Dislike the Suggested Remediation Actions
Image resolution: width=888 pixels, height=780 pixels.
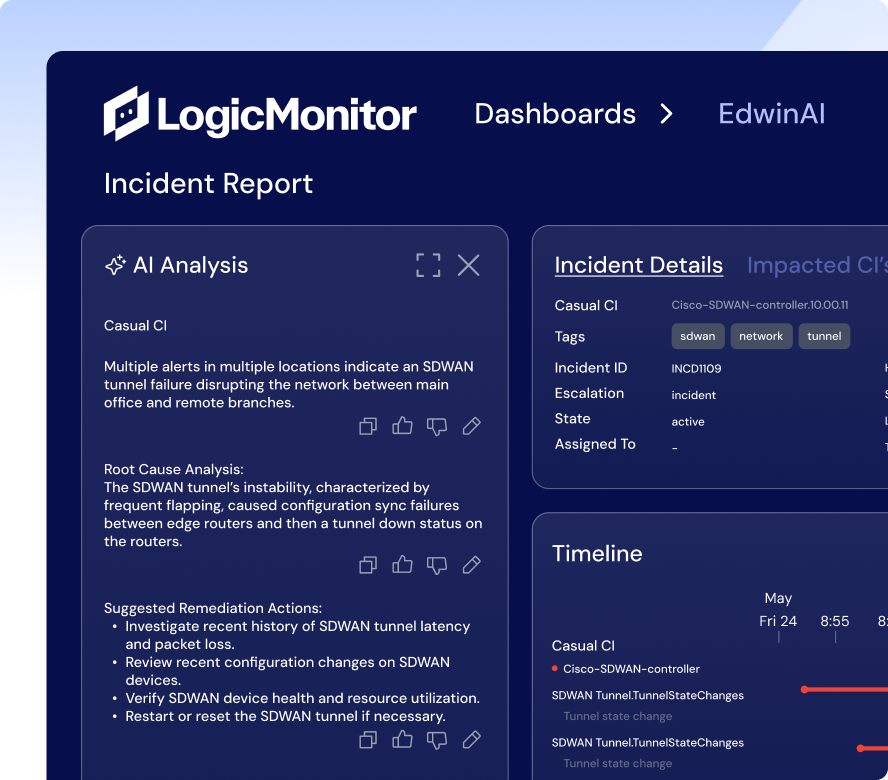pyautogui.click(x=437, y=740)
